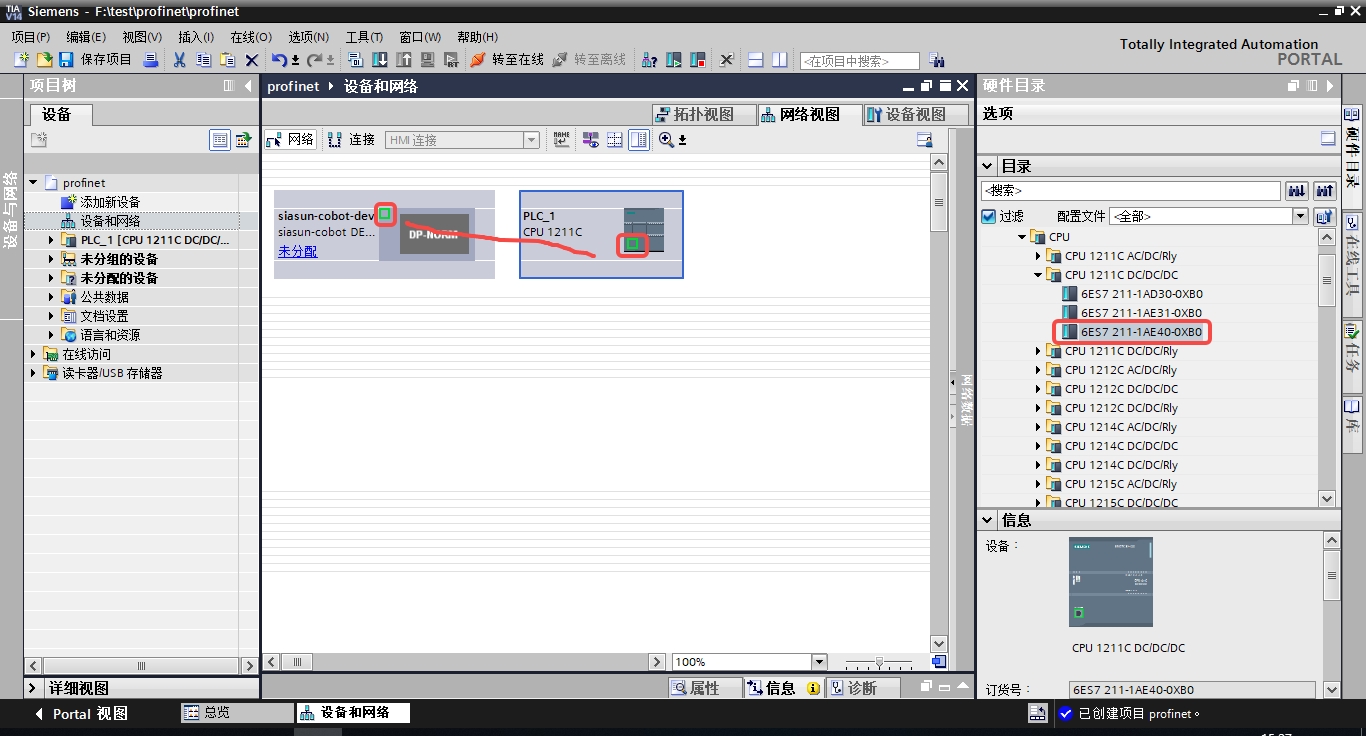The width and height of the screenshot is (1366, 736).
Task: Expand PLC_1 node in project tree
Action: (52, 240)
